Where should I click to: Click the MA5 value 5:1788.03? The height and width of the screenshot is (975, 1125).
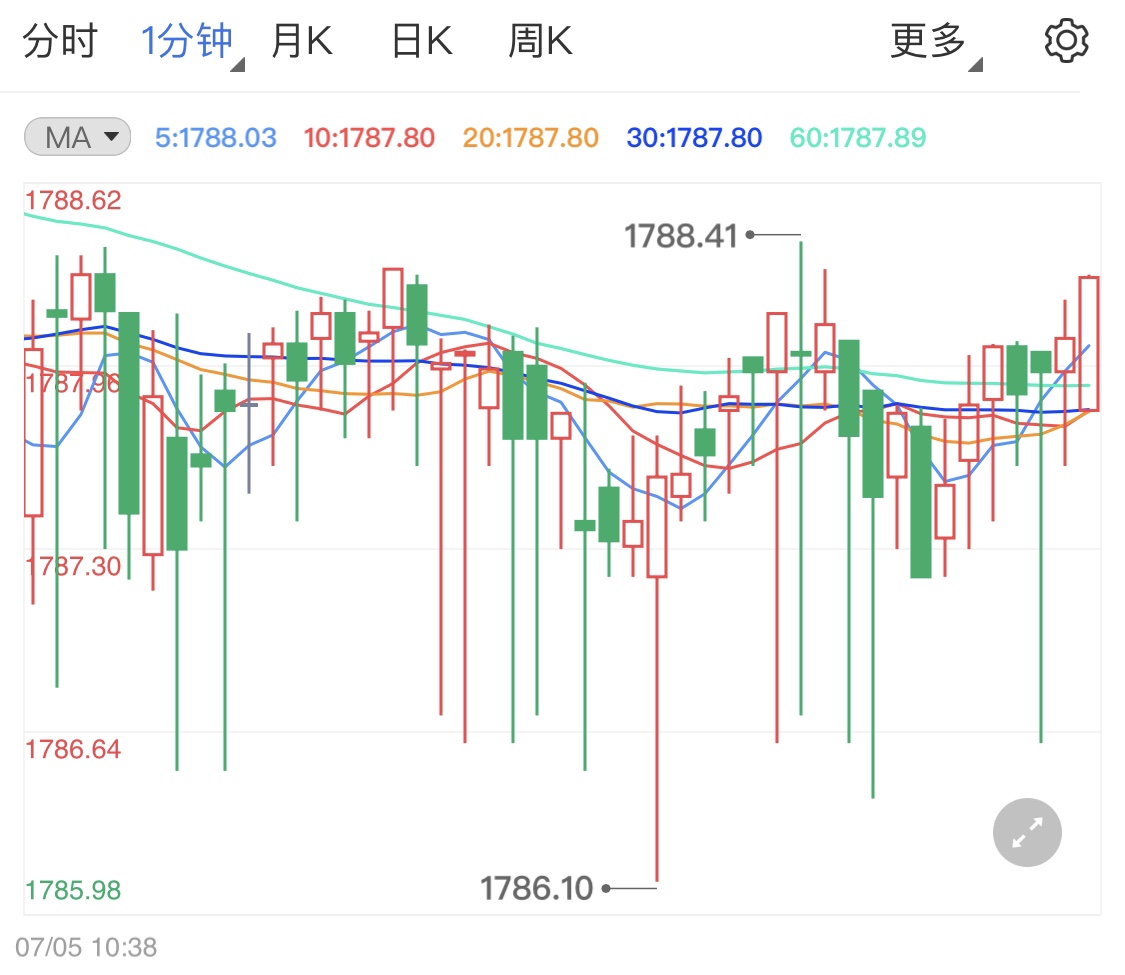216,137
